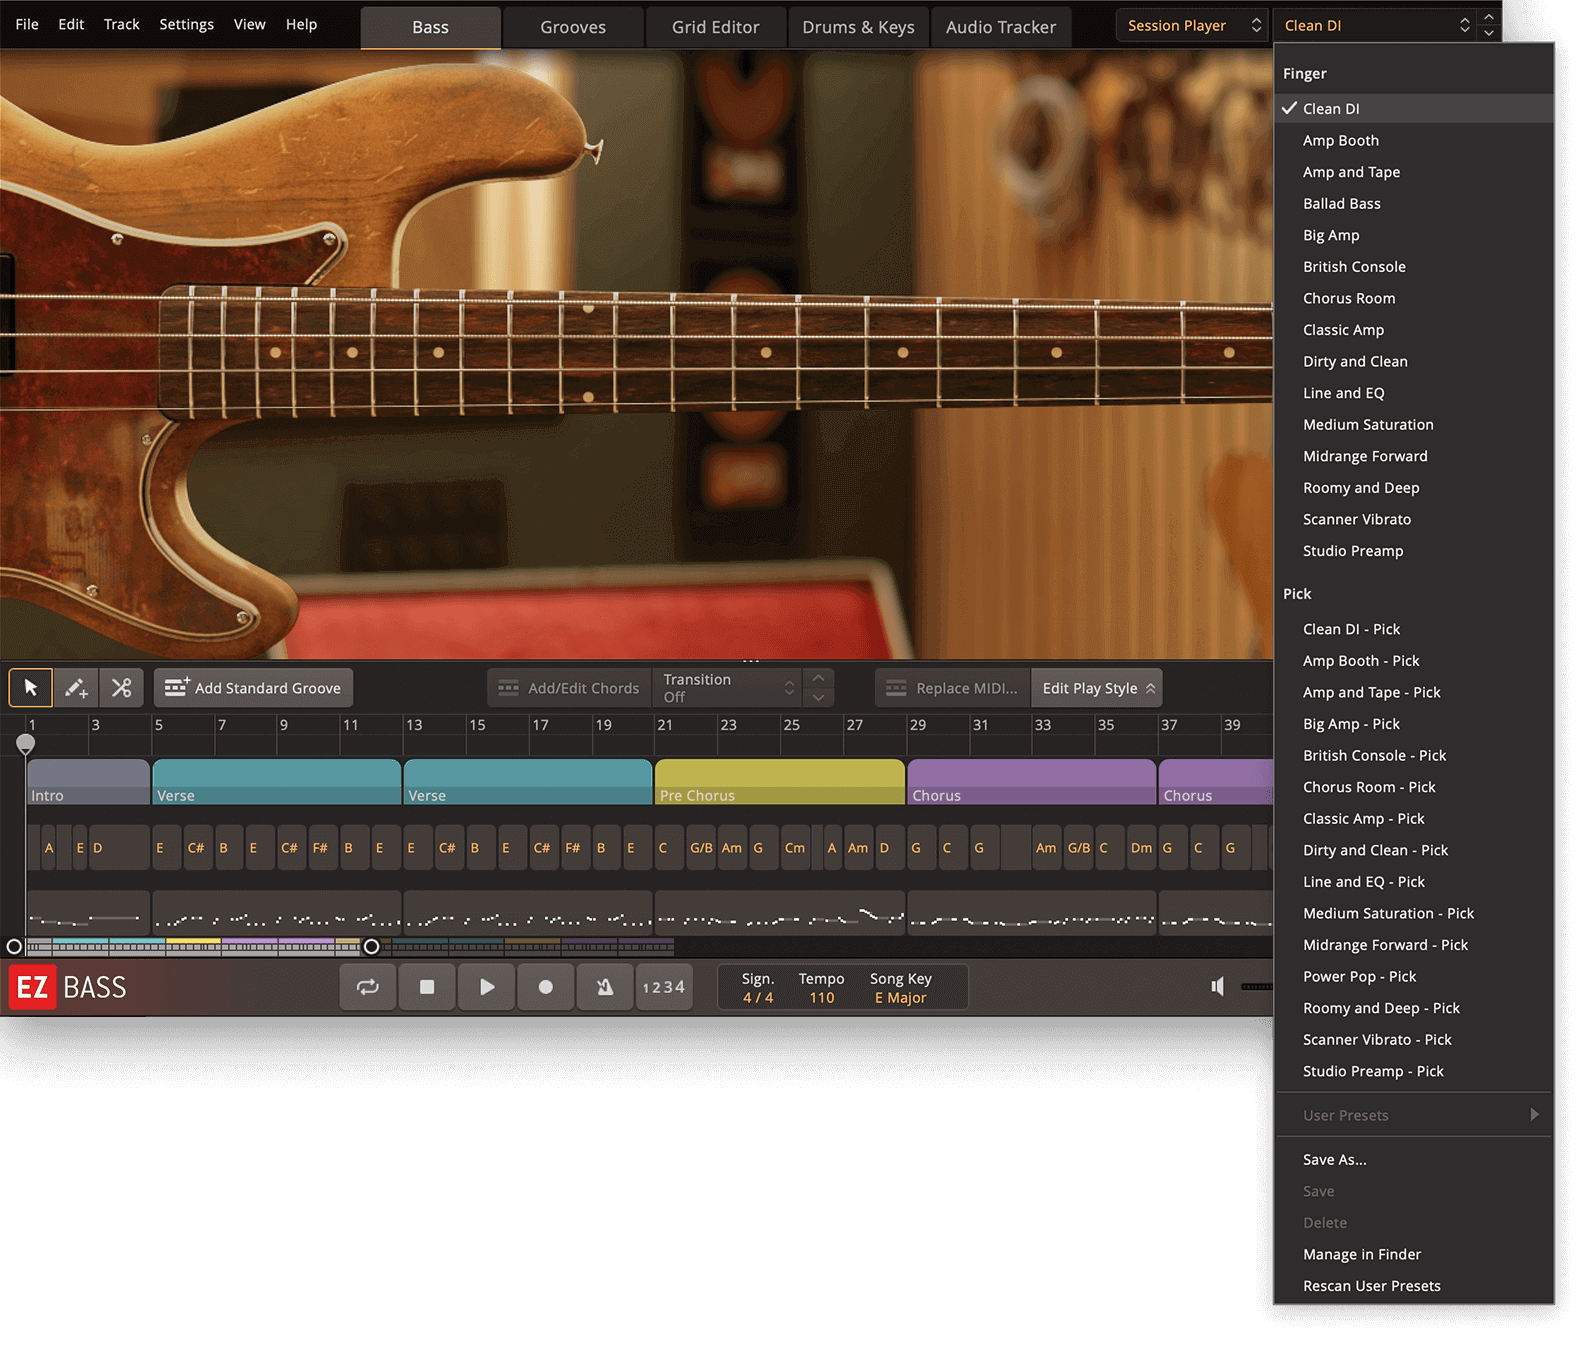
Task: Expand Edit Play Style panel
Action: [x=1097, y=688]
